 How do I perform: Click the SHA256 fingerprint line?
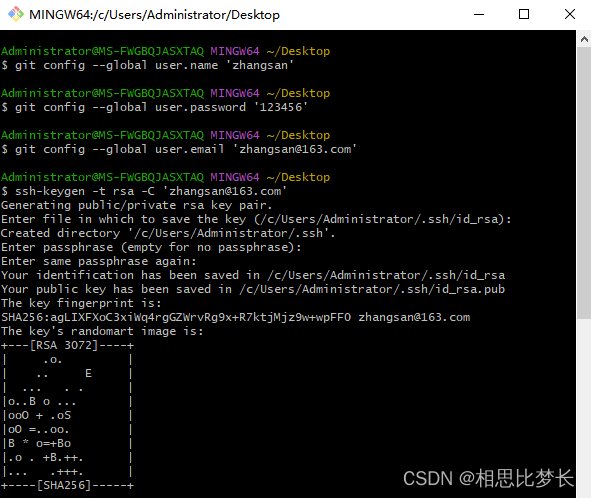pyautogui.click(x=236, y=317)
